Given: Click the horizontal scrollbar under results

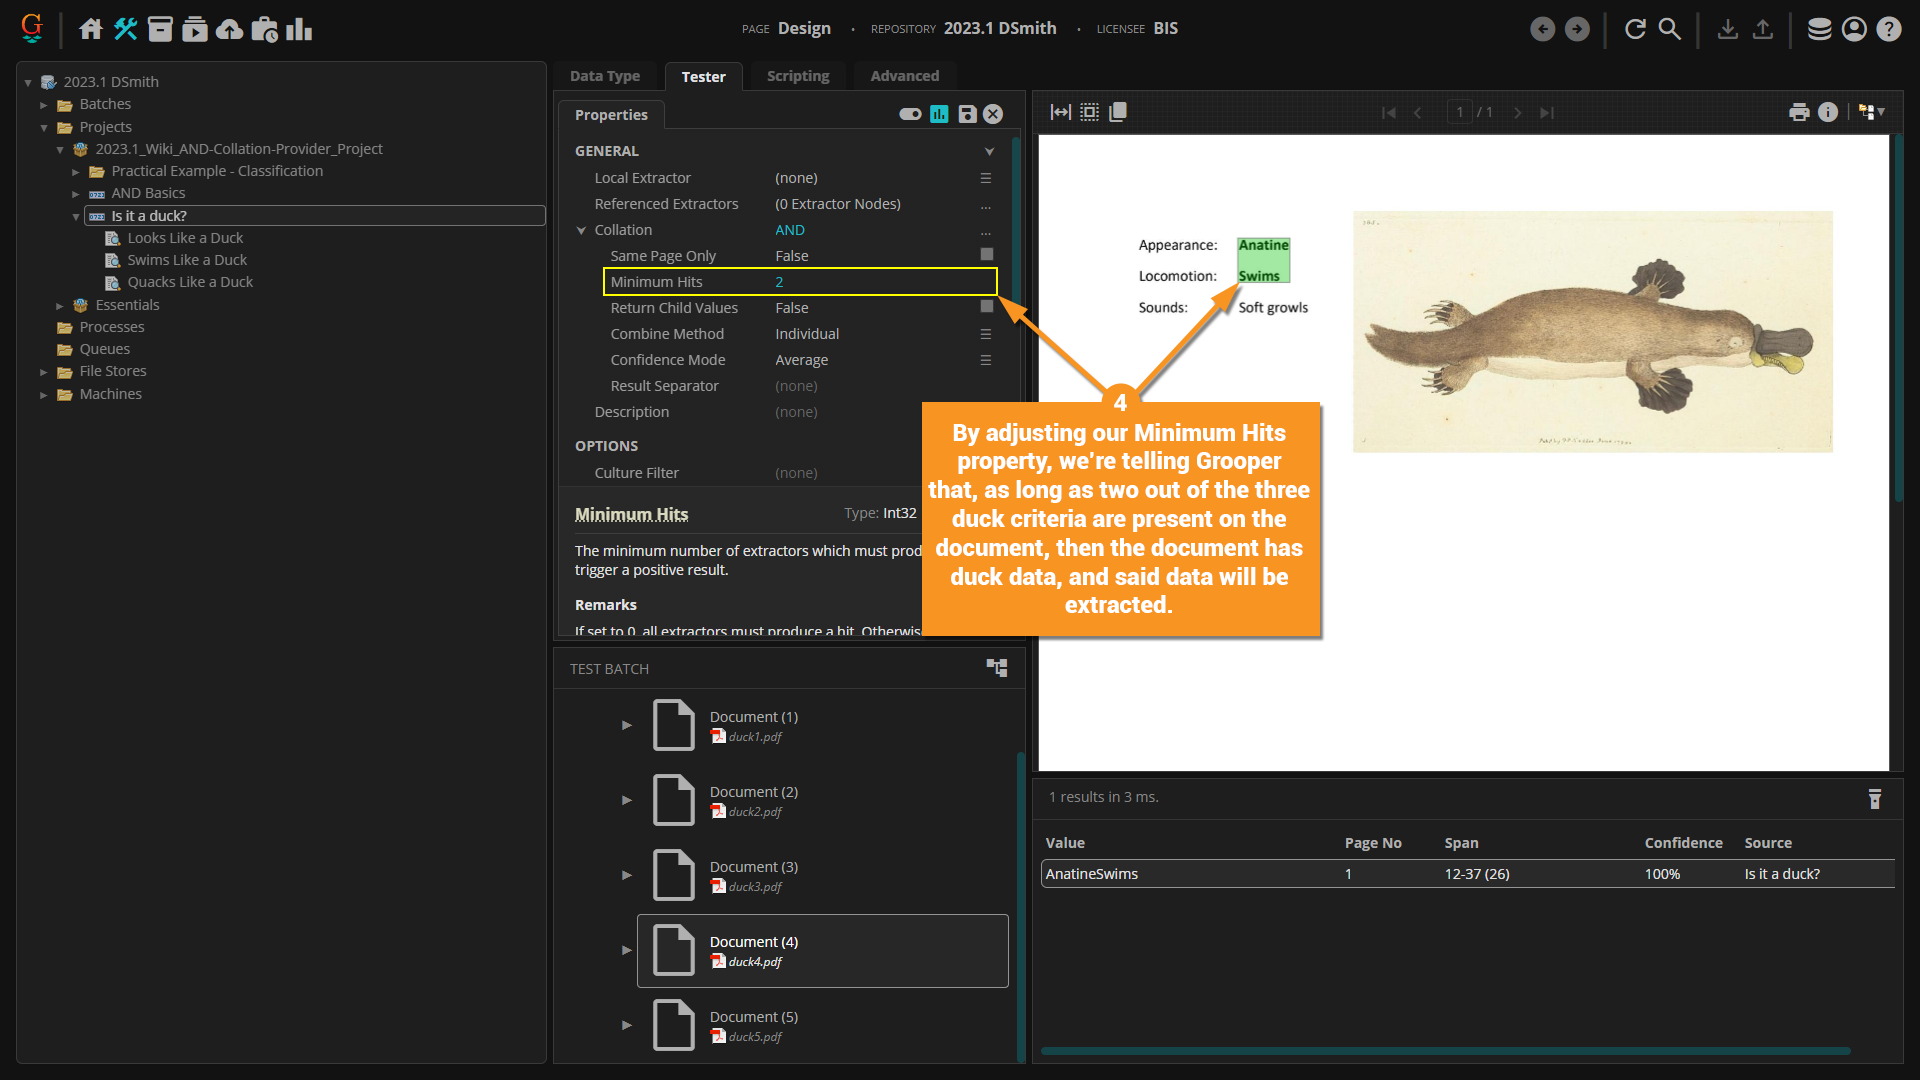Looking at the screenshot, I should coord(1445,1051).
